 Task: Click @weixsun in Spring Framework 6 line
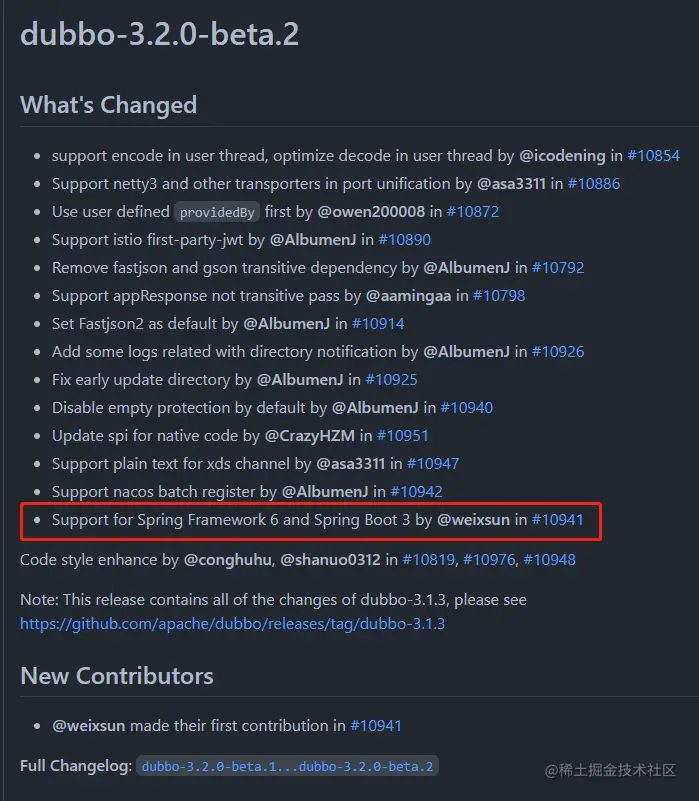[473, 521]
